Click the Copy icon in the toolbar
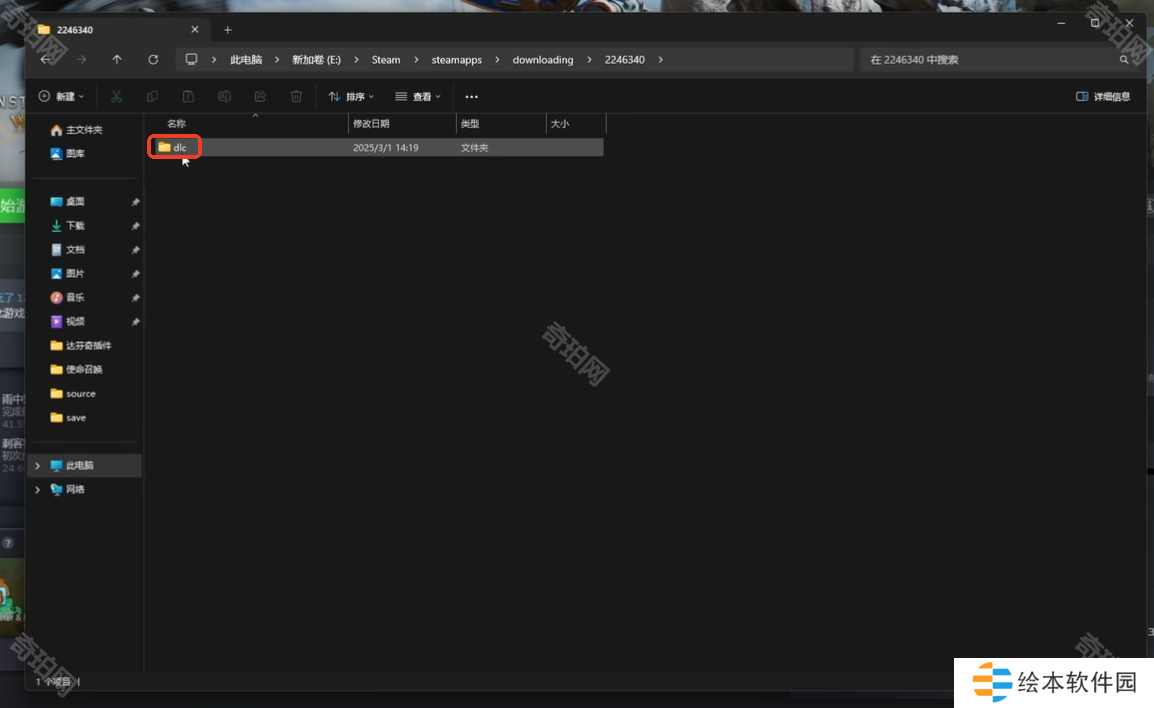Image resolution: width=1154 pixels, height=708 pixels. click(152, 97)
